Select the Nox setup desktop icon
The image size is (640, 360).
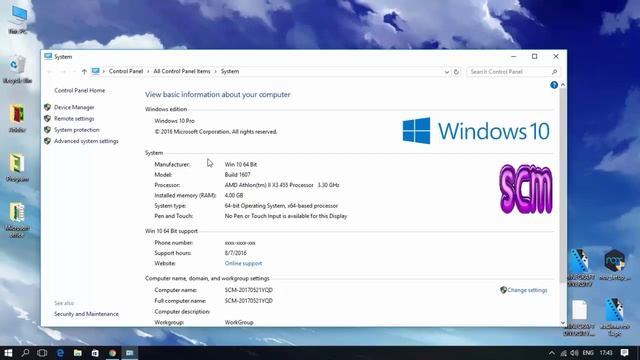[x=615, y=265]
